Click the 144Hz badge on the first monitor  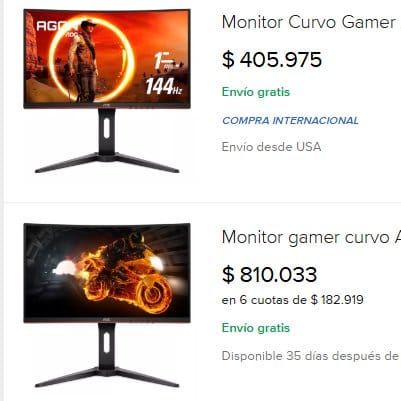pos(164,87)
